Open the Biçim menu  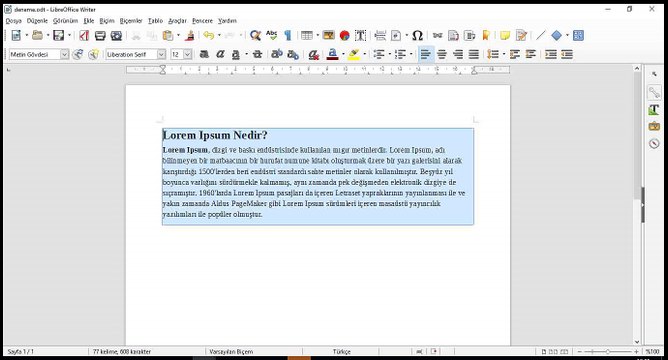pos(107,20)
